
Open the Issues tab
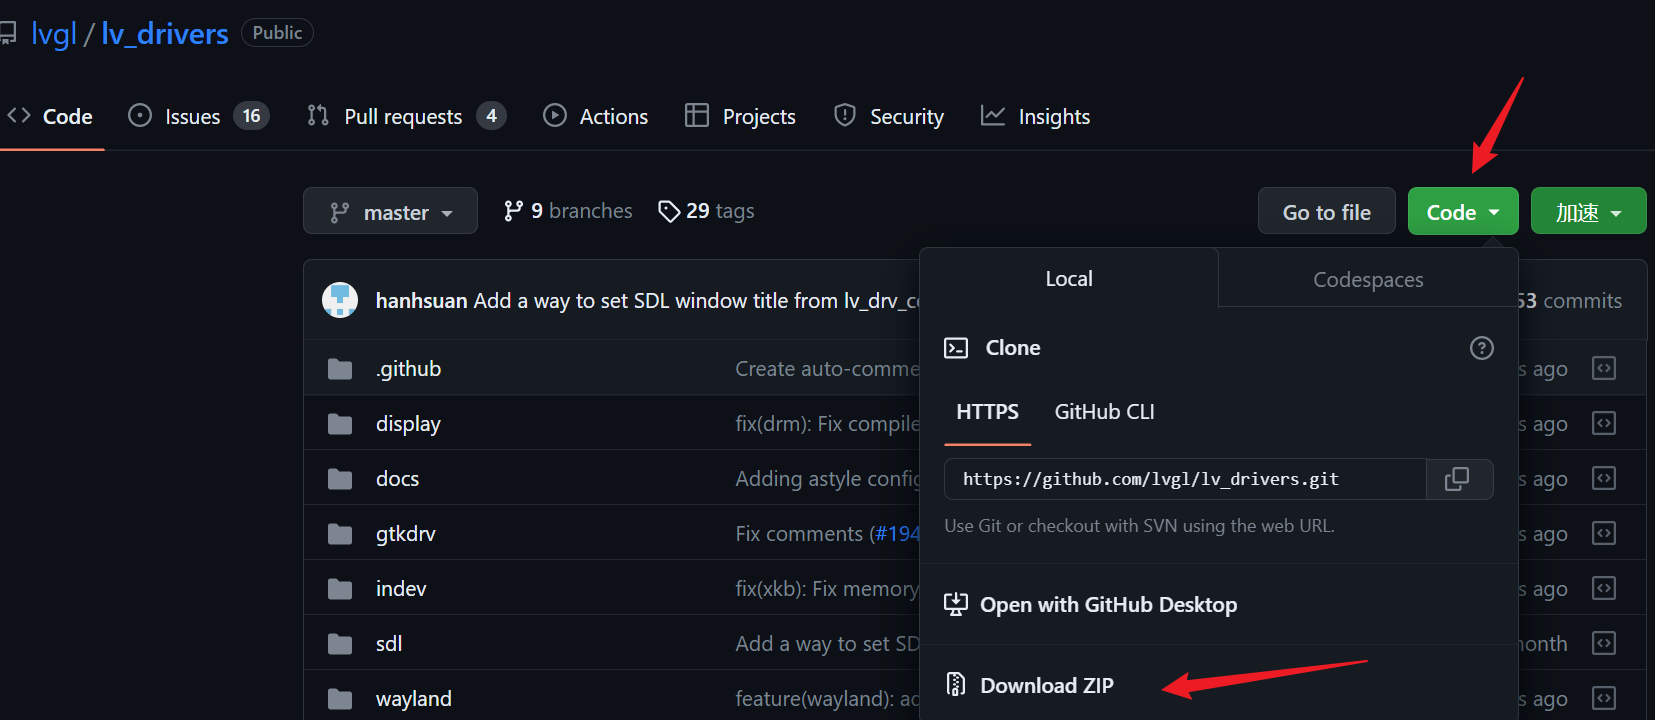click(198, 116)
